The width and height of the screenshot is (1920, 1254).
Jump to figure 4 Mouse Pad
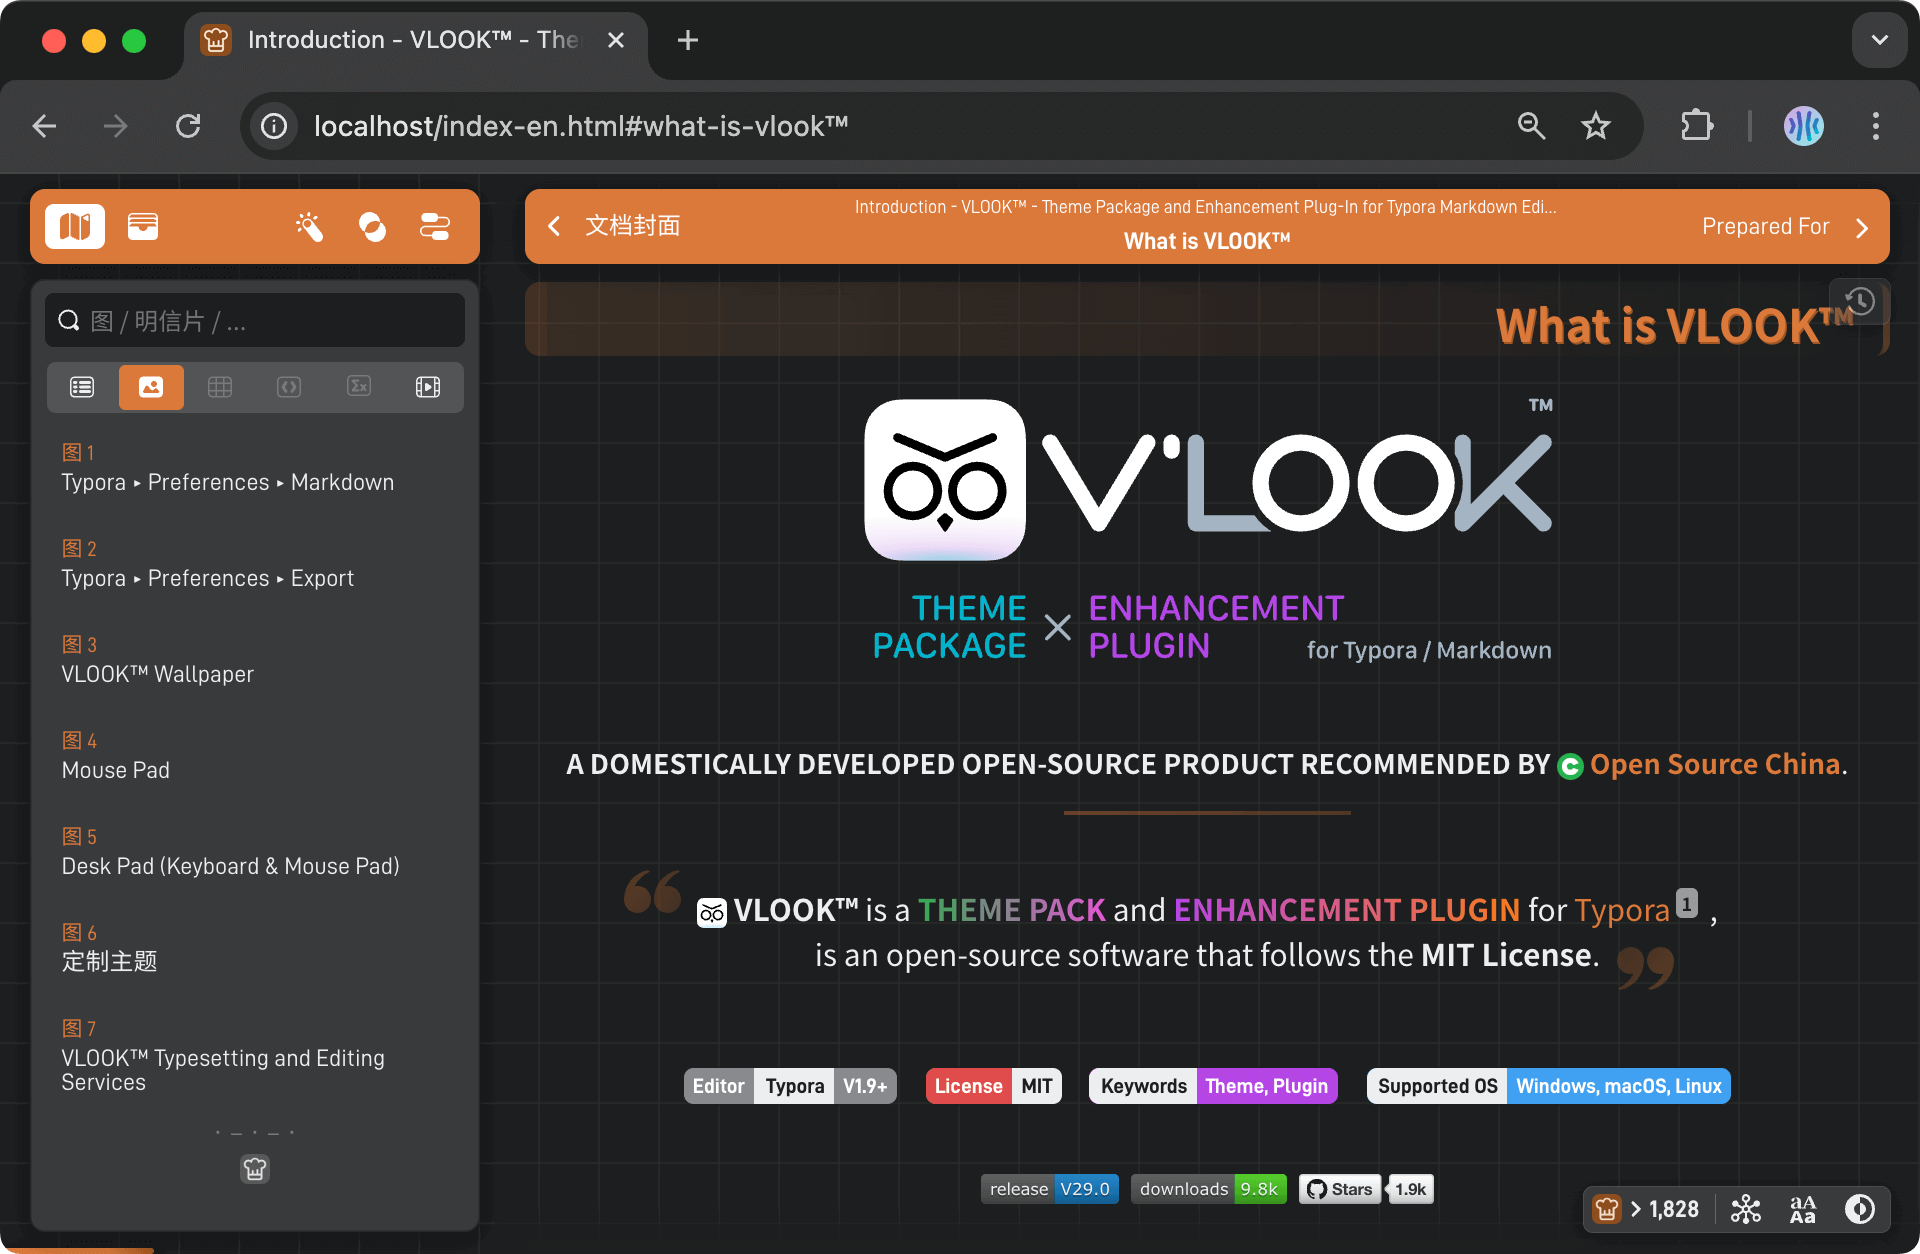coord(116,756)
